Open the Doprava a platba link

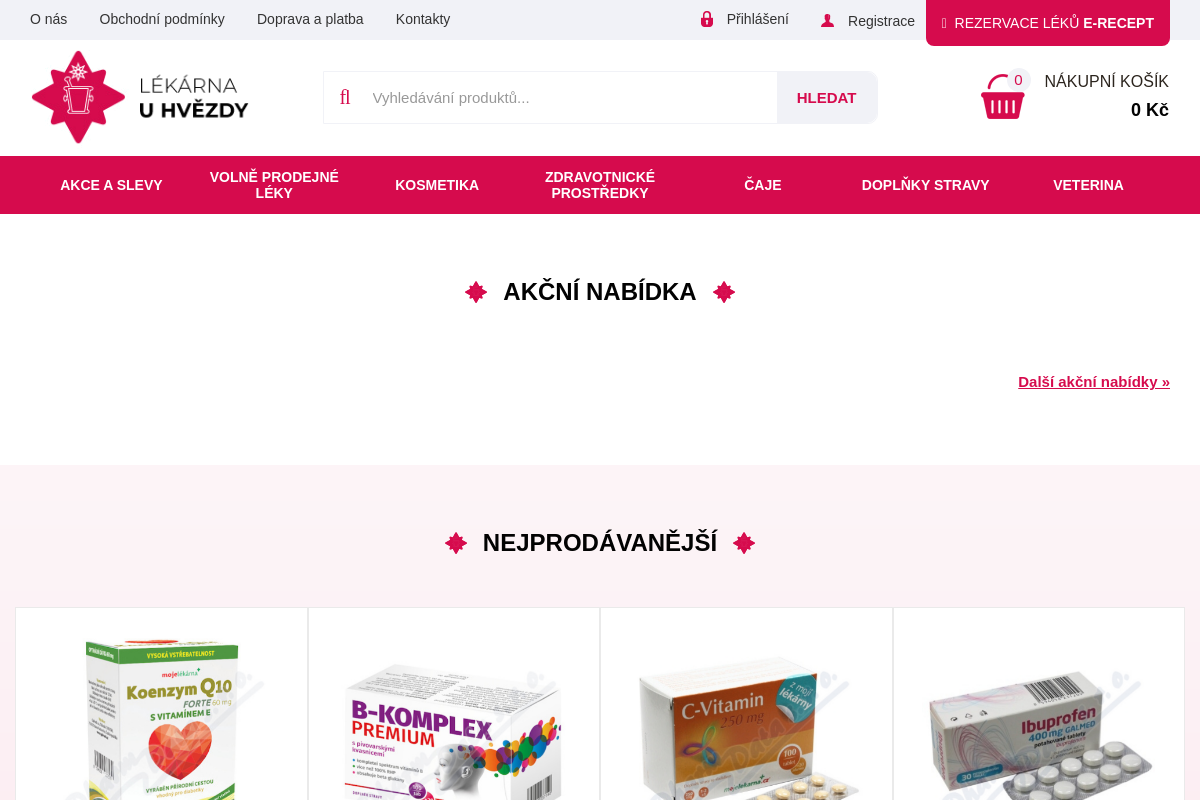310,19
